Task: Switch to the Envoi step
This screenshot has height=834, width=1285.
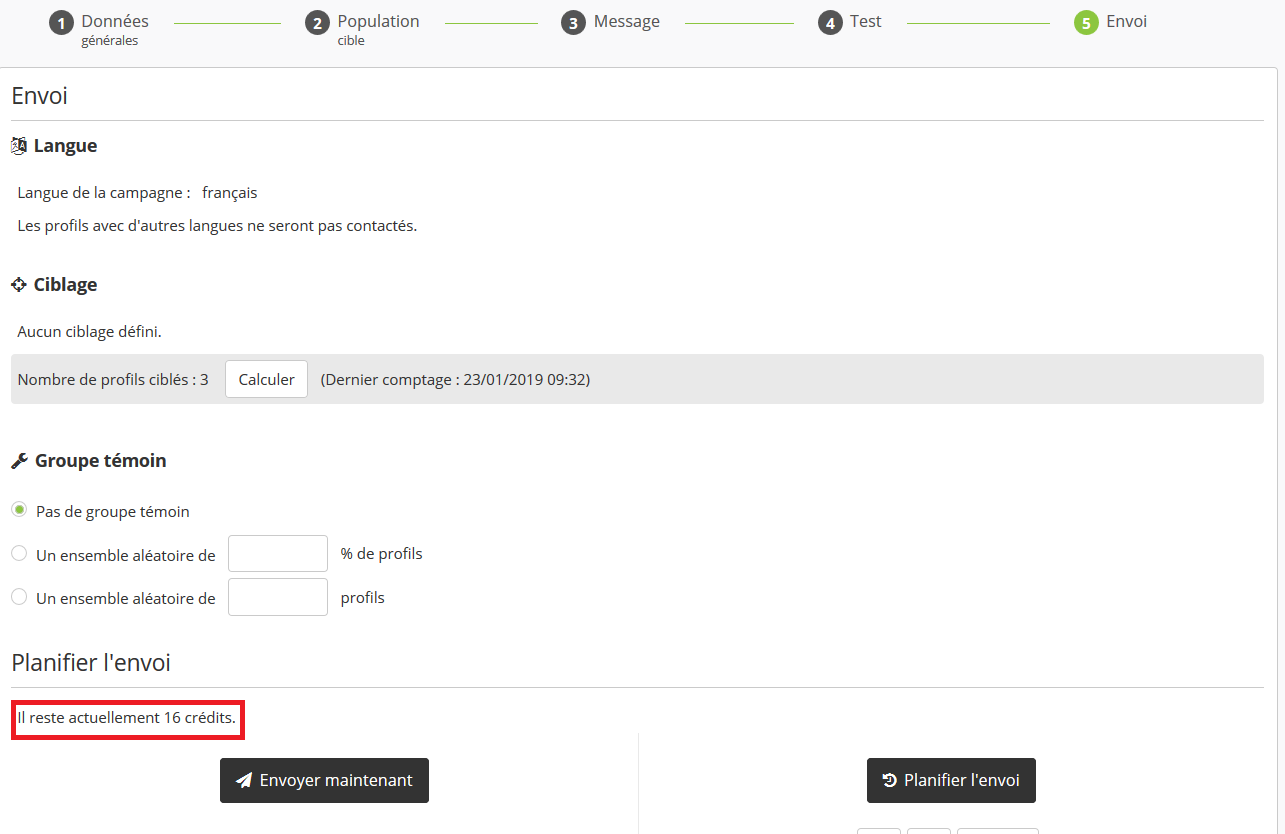Action: (x=1125, y=22)
